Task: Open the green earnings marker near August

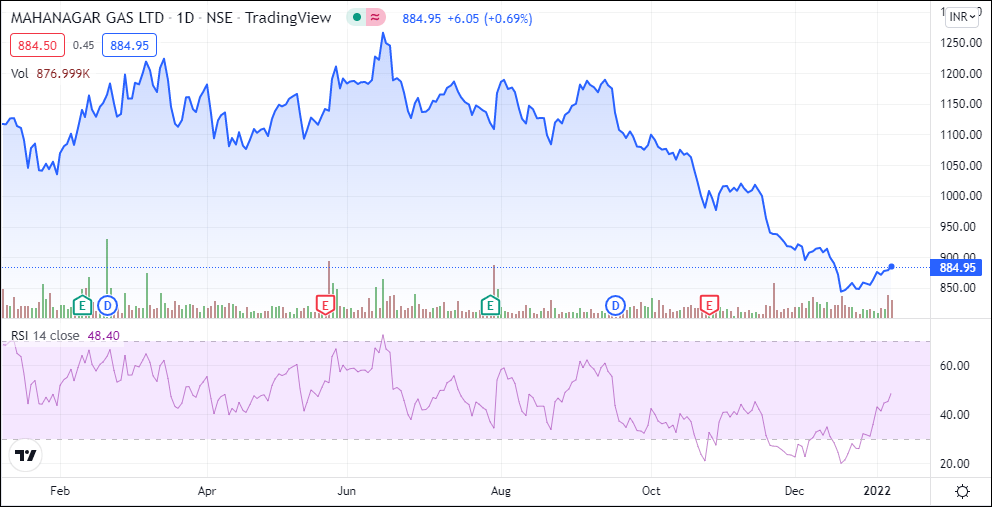Action: (490, 305)
